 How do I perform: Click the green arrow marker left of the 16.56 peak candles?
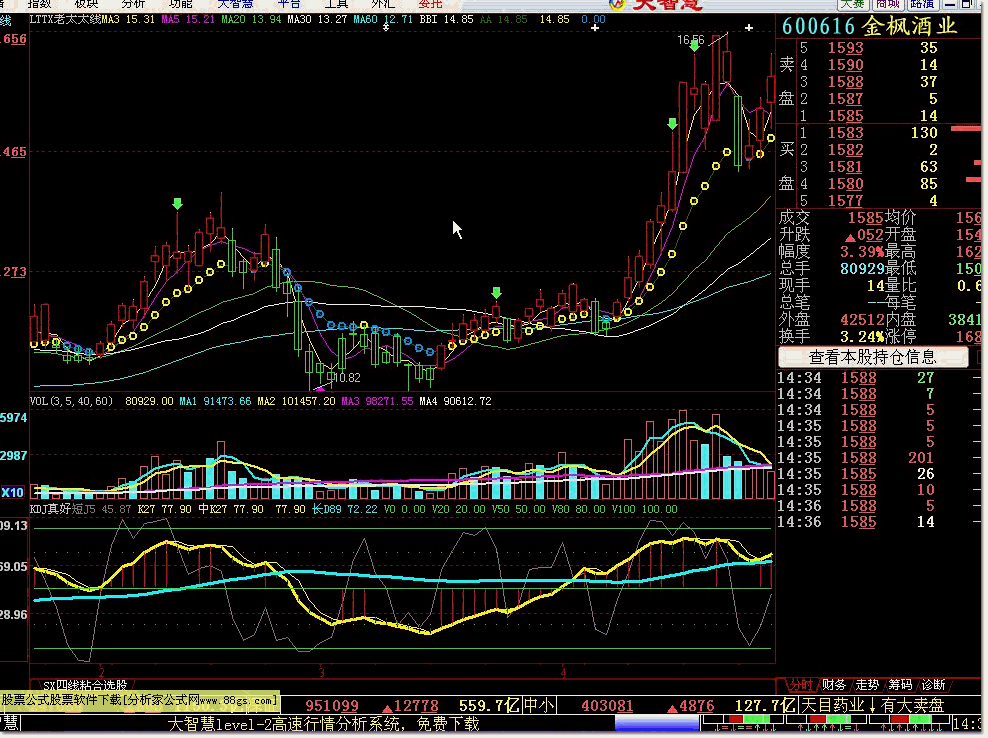672,124
